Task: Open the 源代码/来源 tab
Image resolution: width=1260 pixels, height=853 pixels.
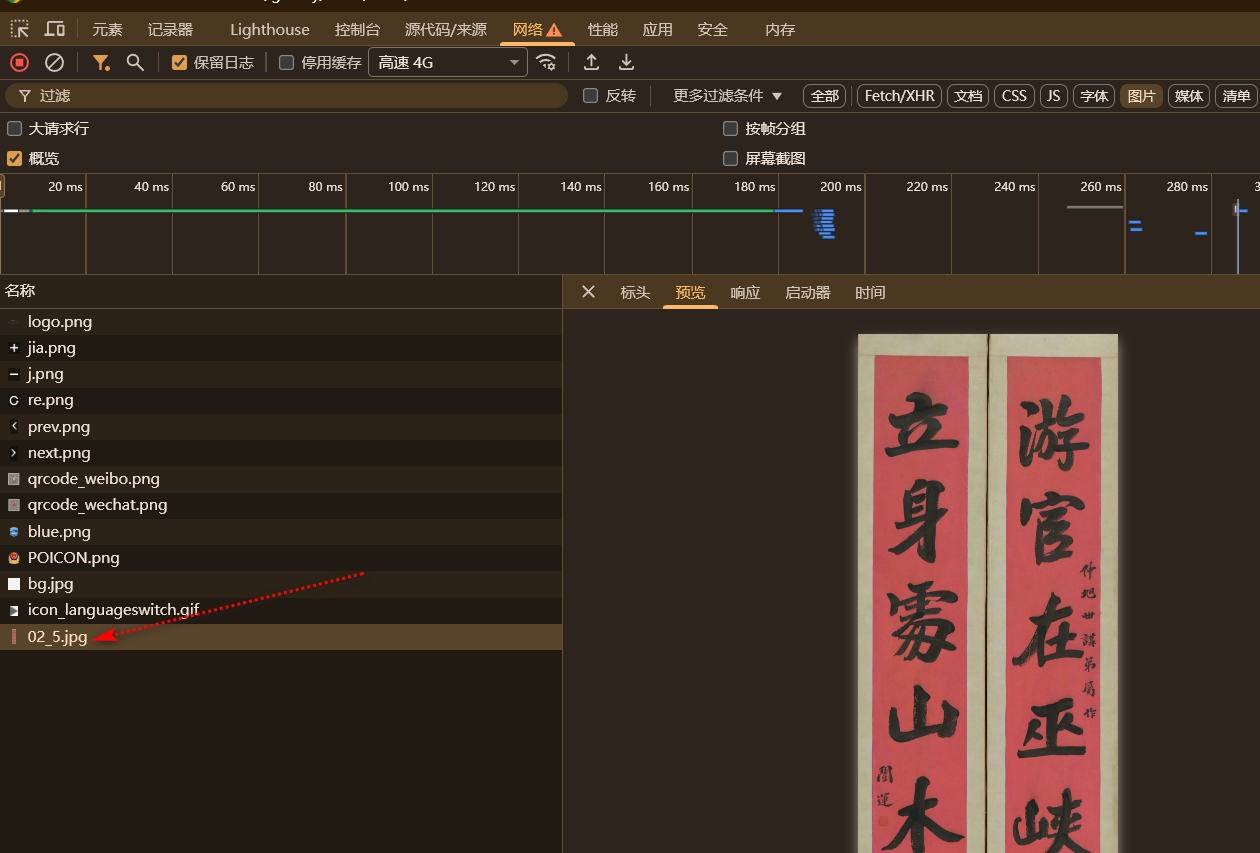Action: pos(446,29)
